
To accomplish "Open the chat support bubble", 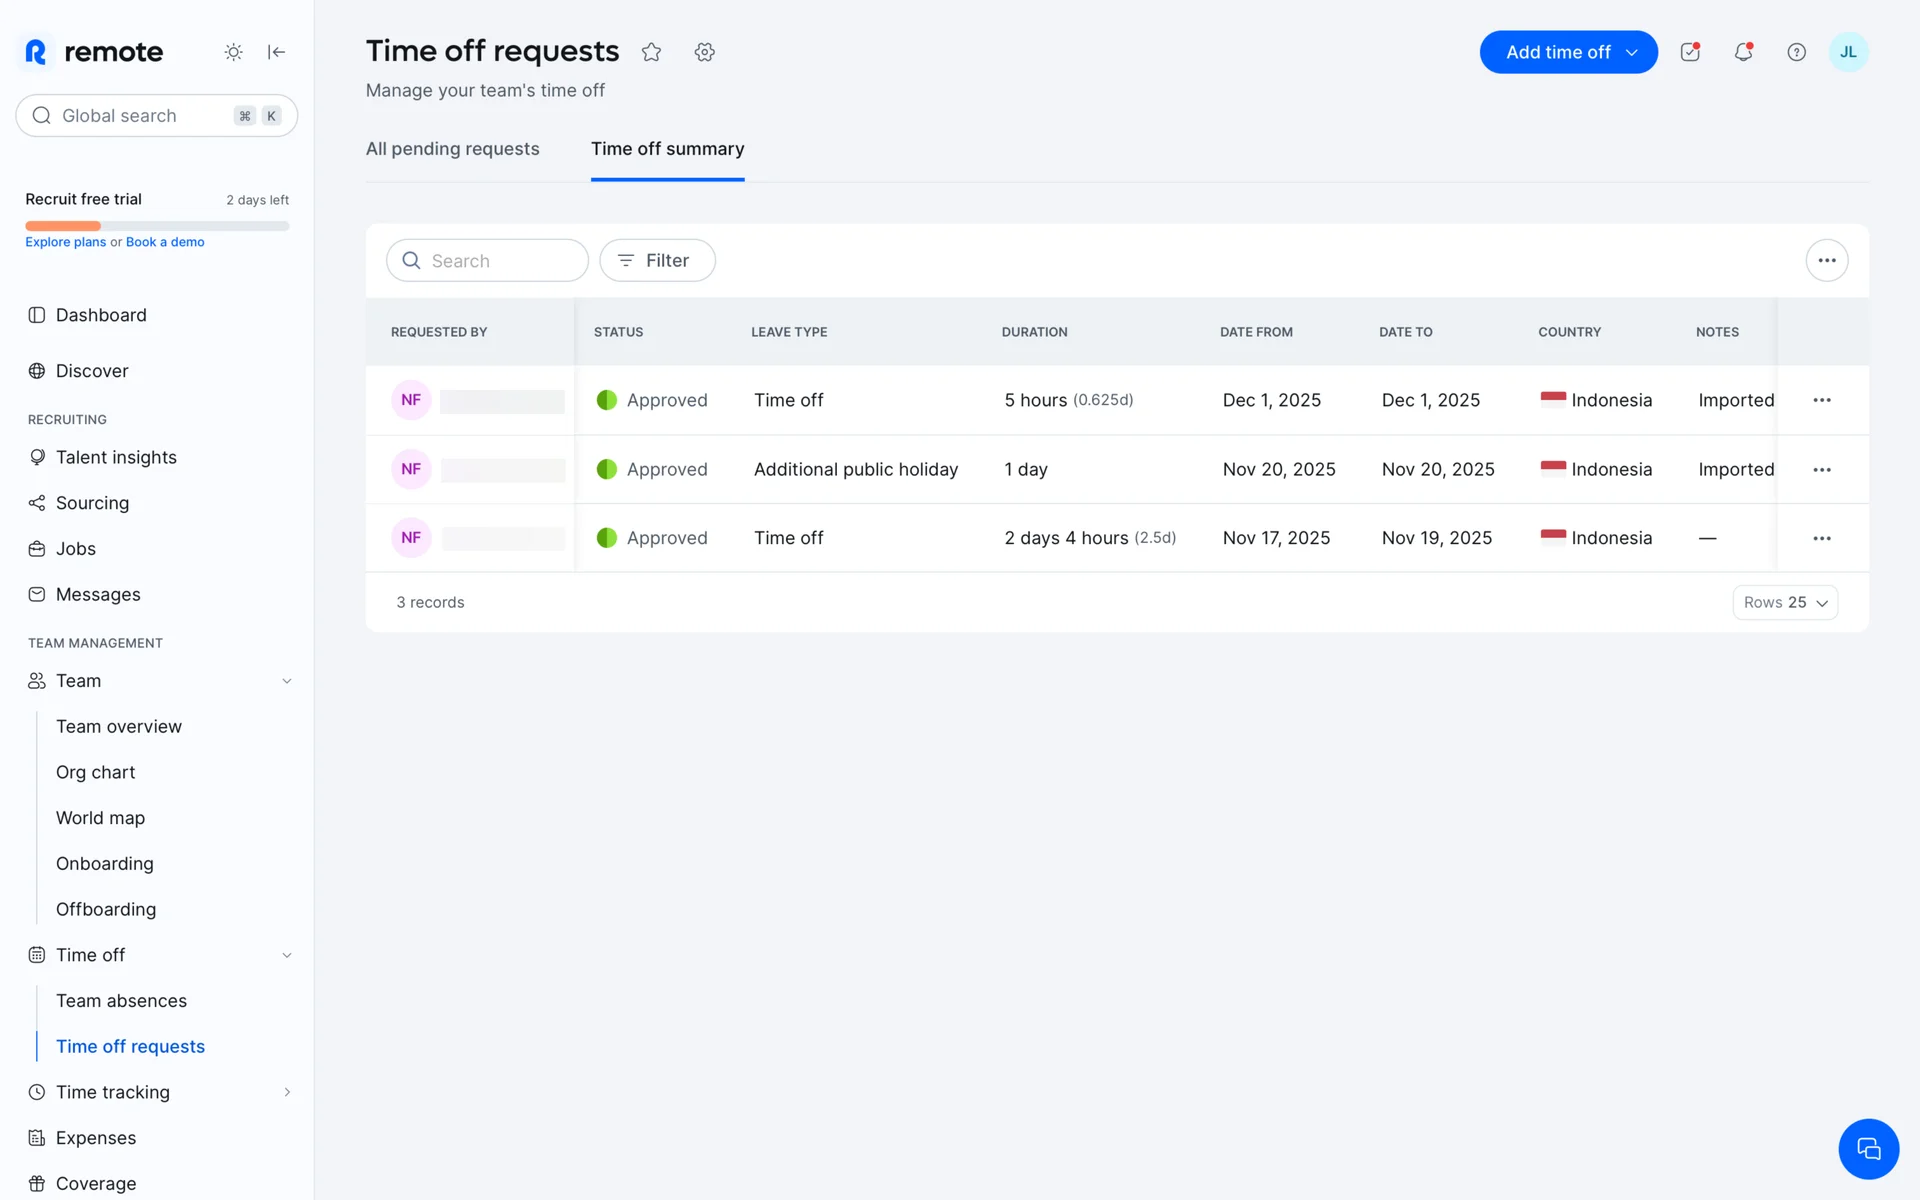I will click(x=1867, y=1148).
